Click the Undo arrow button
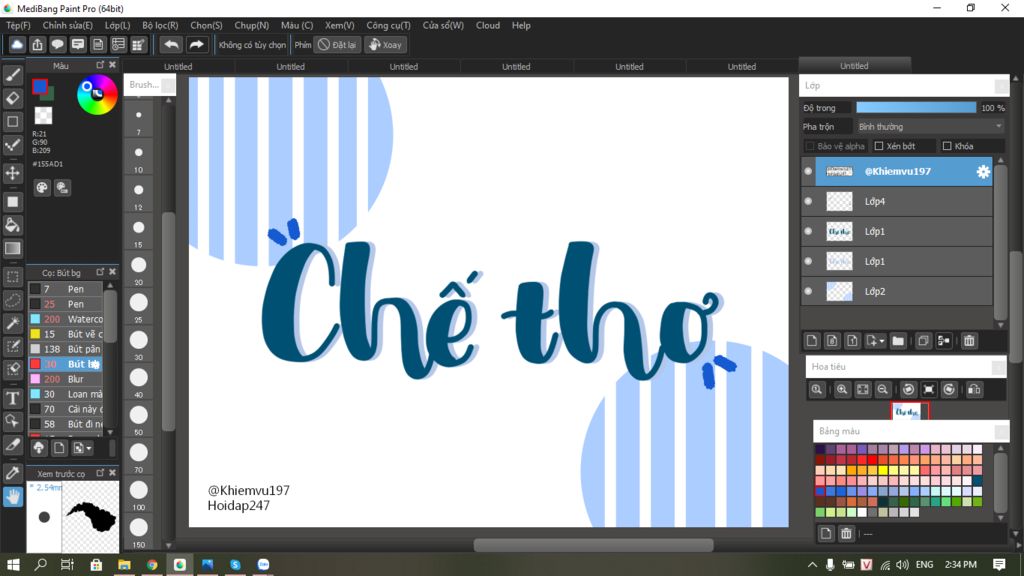This screenshot has width=1024, height=576. [171, 44]
